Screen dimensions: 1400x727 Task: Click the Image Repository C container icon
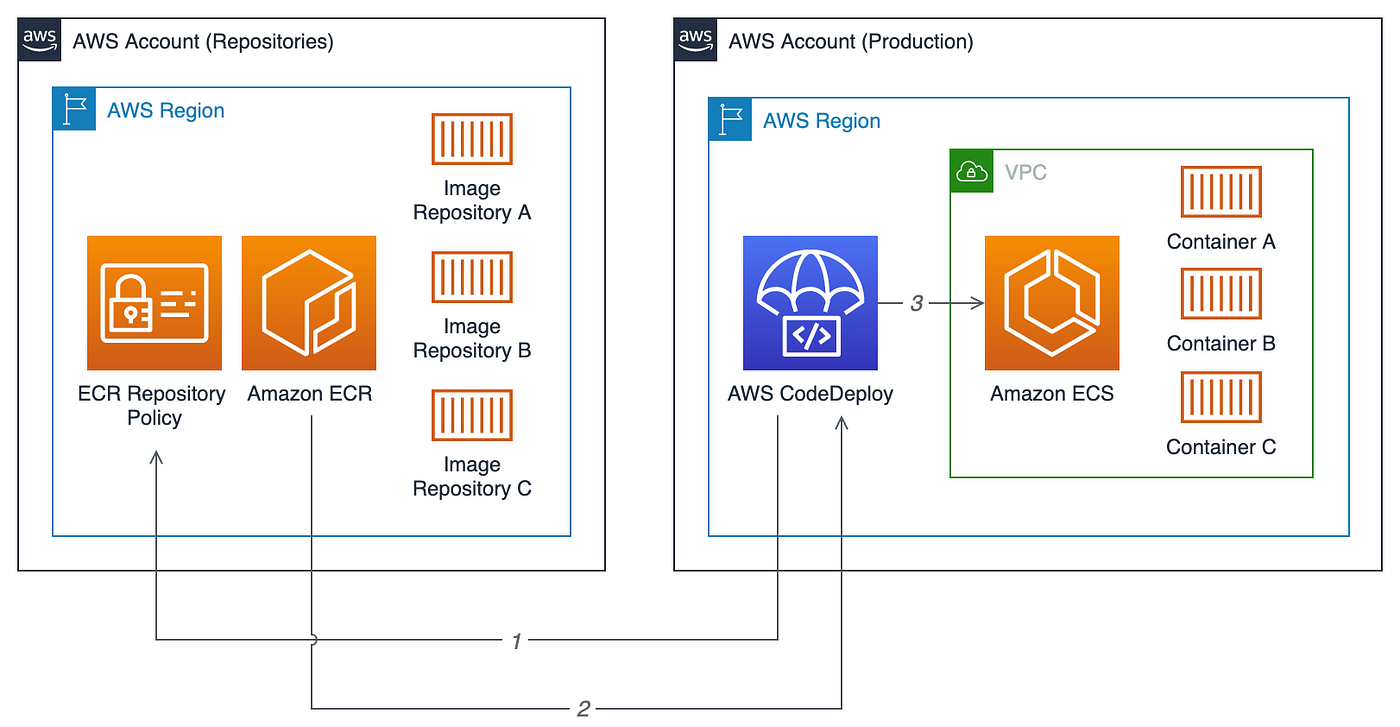click(472, 415)
